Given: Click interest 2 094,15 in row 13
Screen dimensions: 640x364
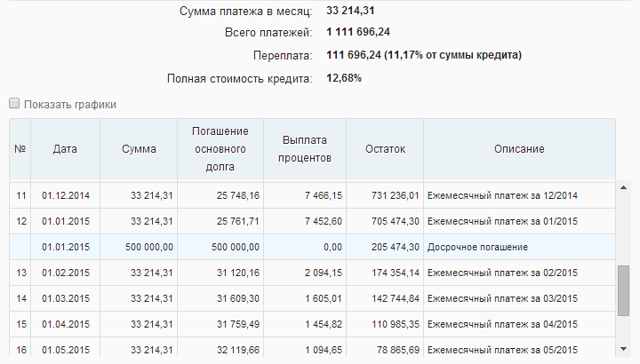Looking at the screenshot, I should [x=323, y=273].
